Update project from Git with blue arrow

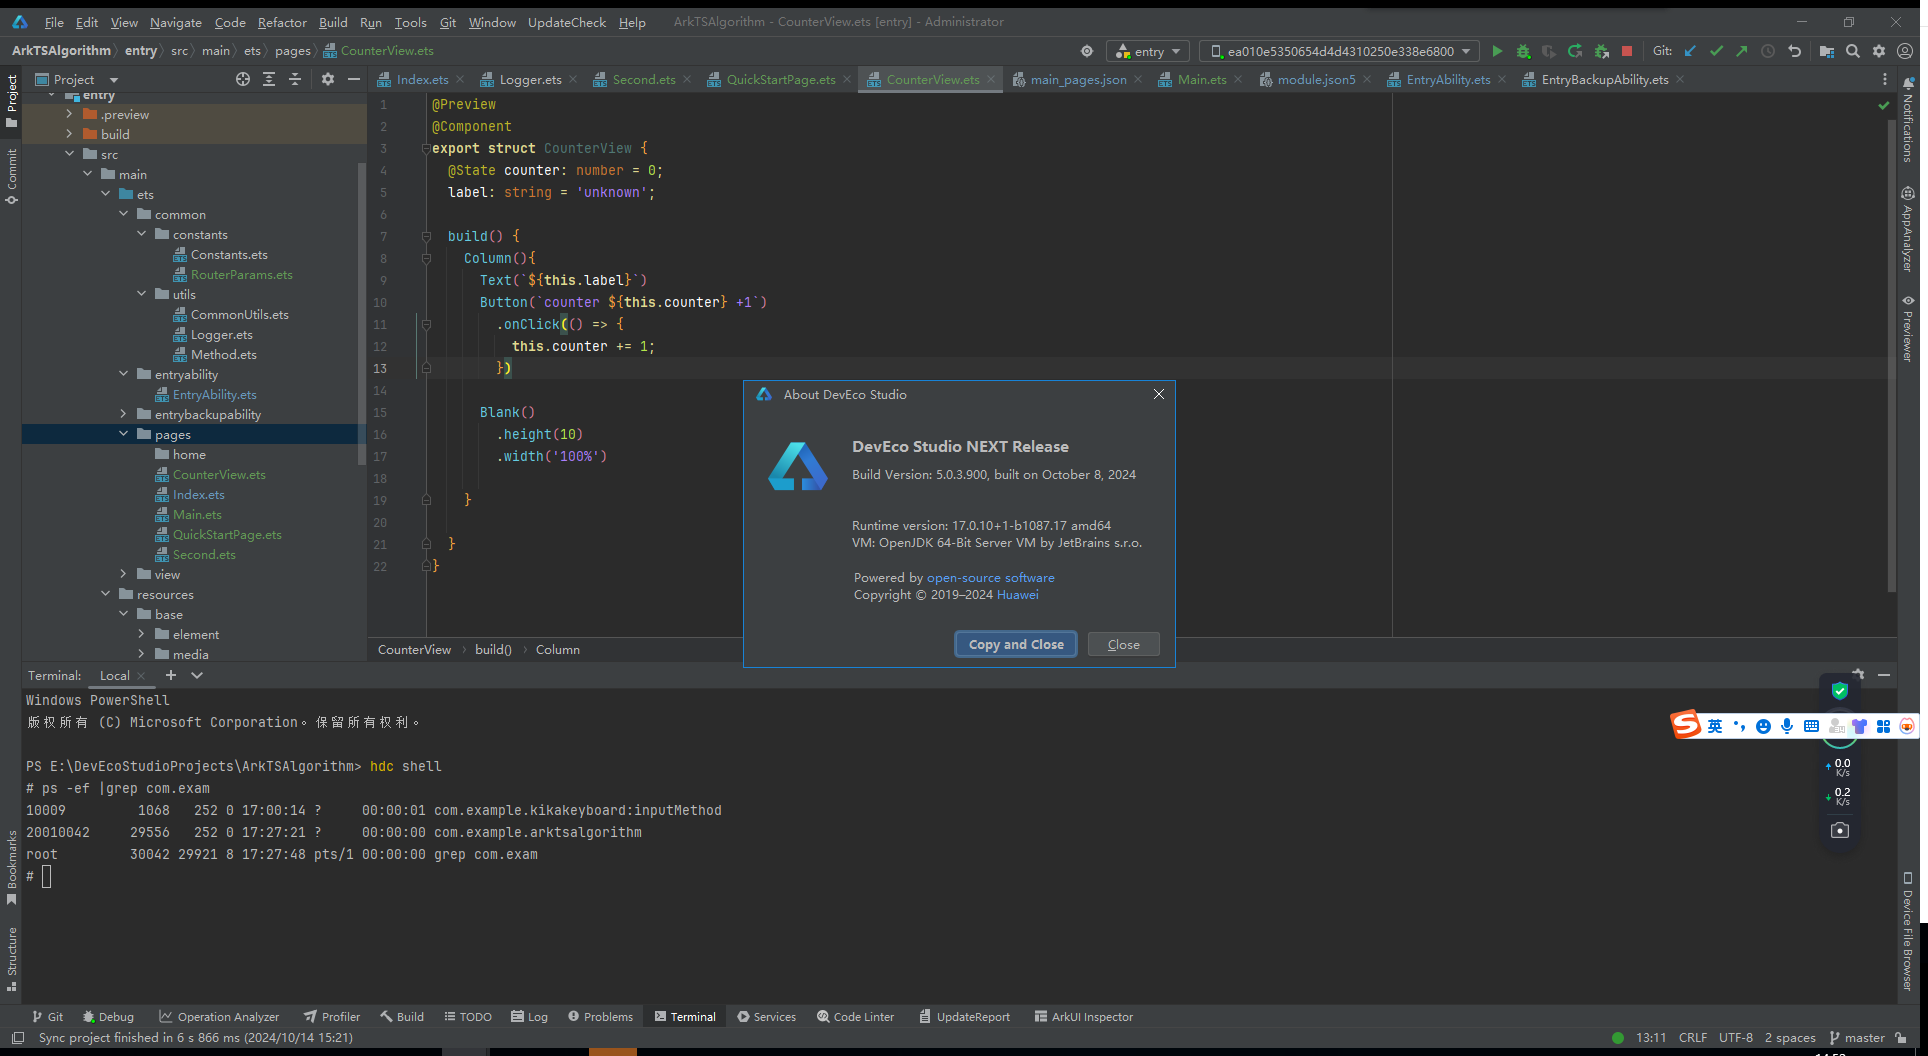click(x=1690, y=51)
